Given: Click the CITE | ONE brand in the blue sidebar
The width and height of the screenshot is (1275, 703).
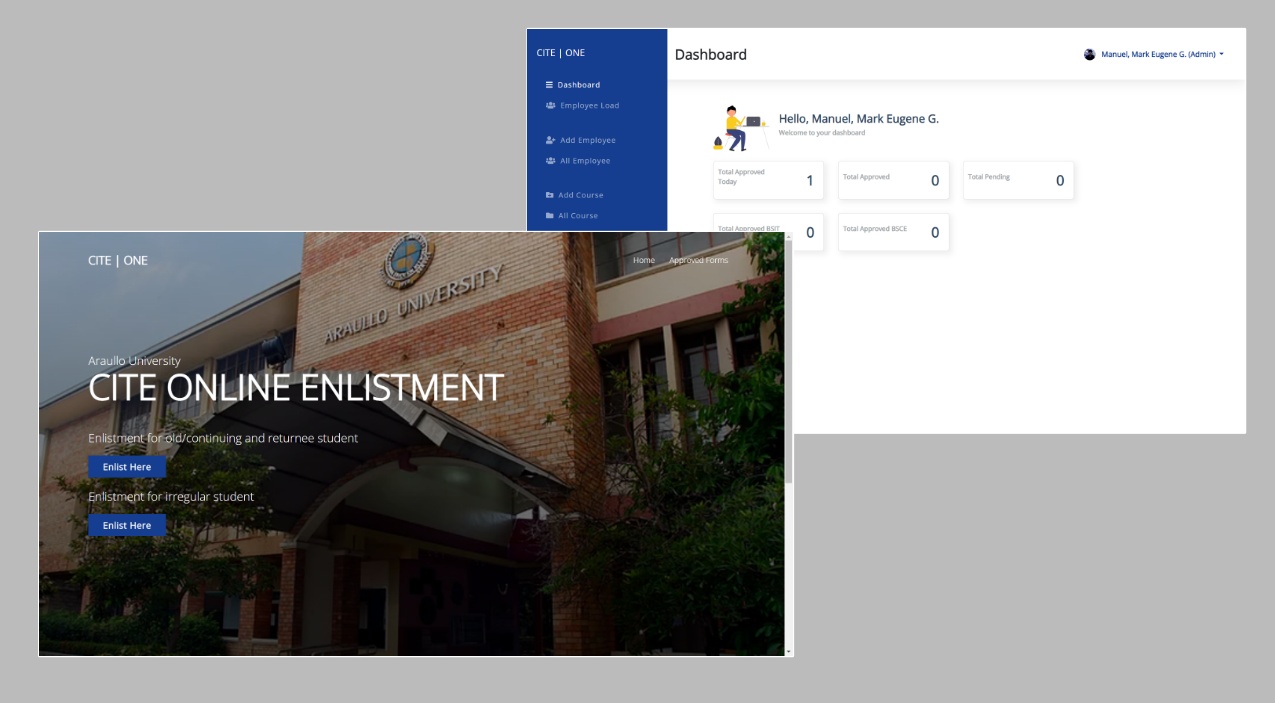Looking at the screenshot, I should pos(561,53).
